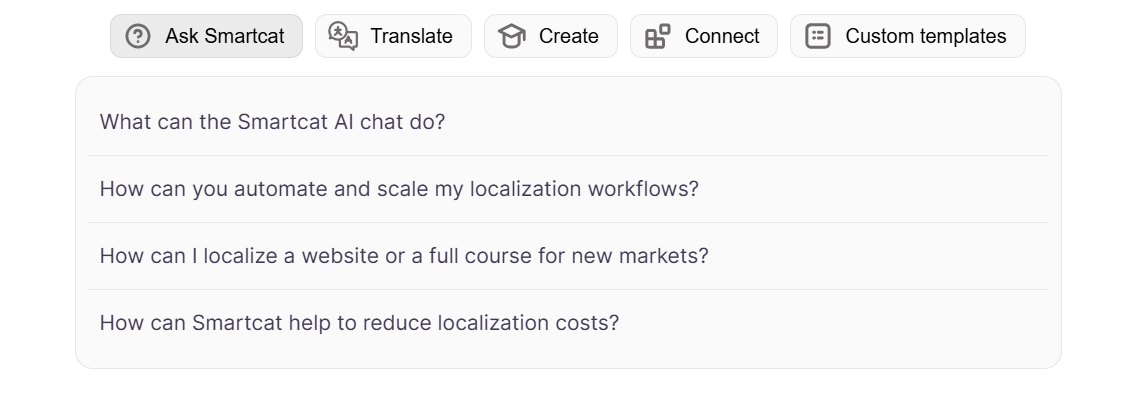This screenshot has width=1122, height=405.
Task: Switch to the Connect tab
Action: coord(703,36)
